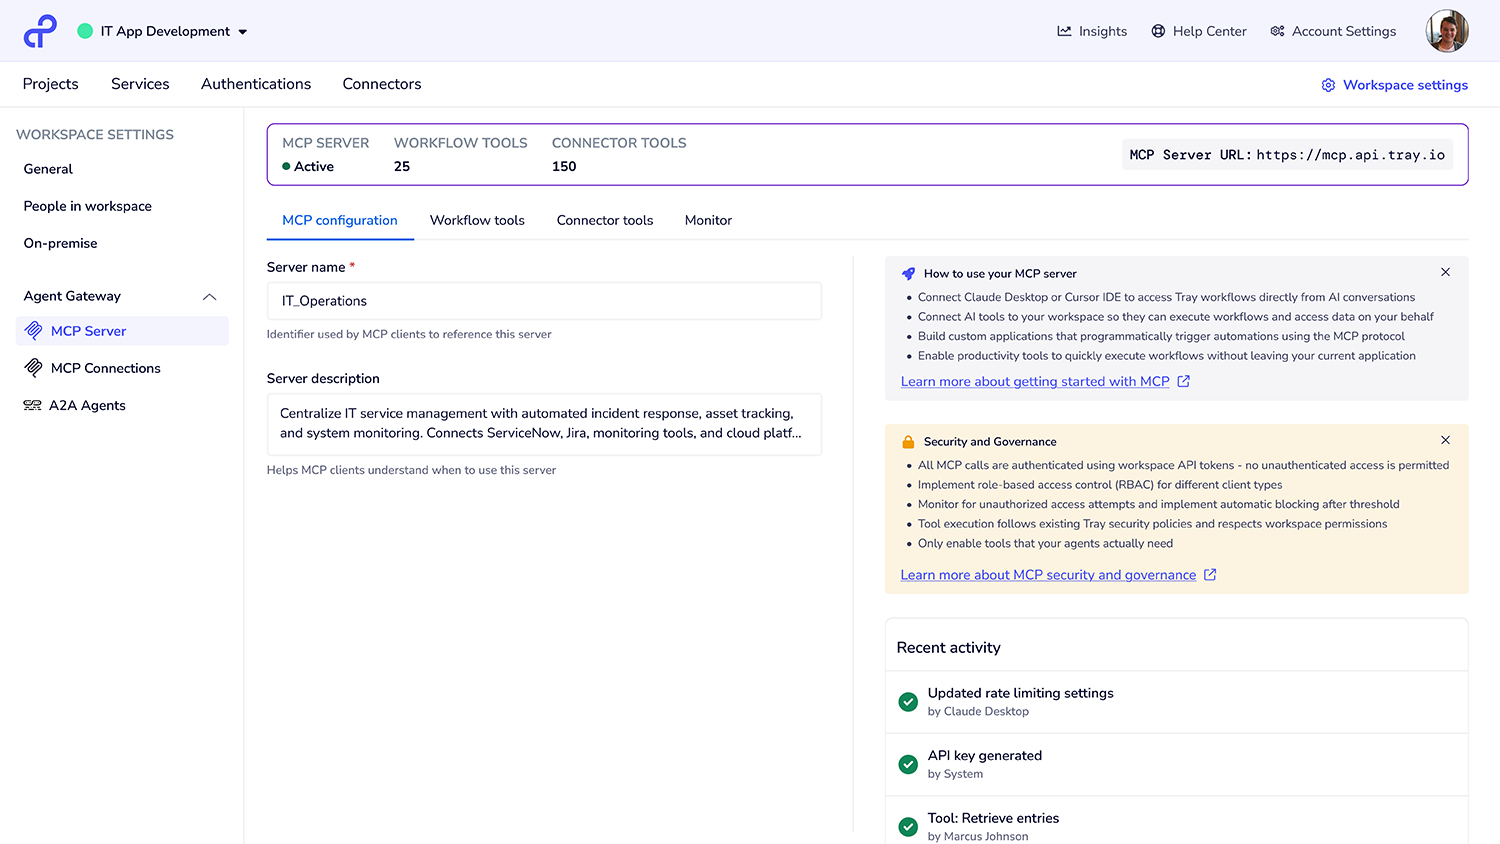Open Learn more about getting started link

[x=1035, y=381]
